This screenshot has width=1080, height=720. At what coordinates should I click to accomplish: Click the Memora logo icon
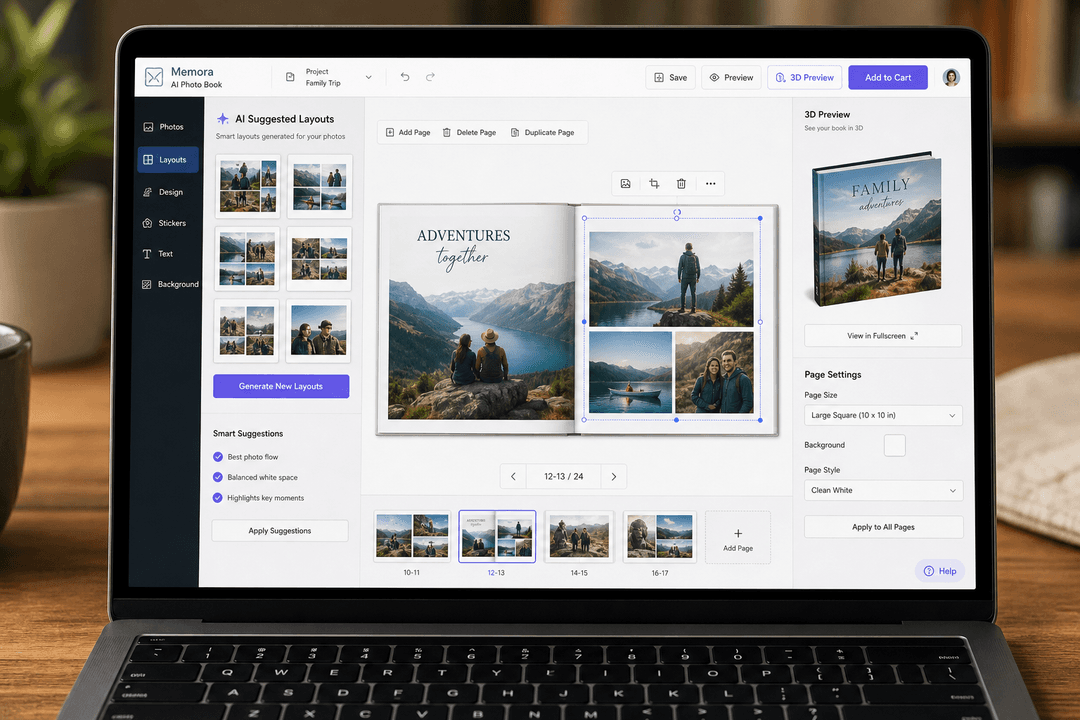pos(154,76)
